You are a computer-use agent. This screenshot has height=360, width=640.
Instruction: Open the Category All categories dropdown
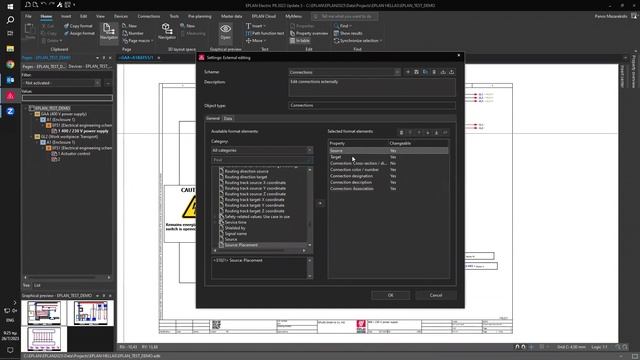click(x=309, y=150)
